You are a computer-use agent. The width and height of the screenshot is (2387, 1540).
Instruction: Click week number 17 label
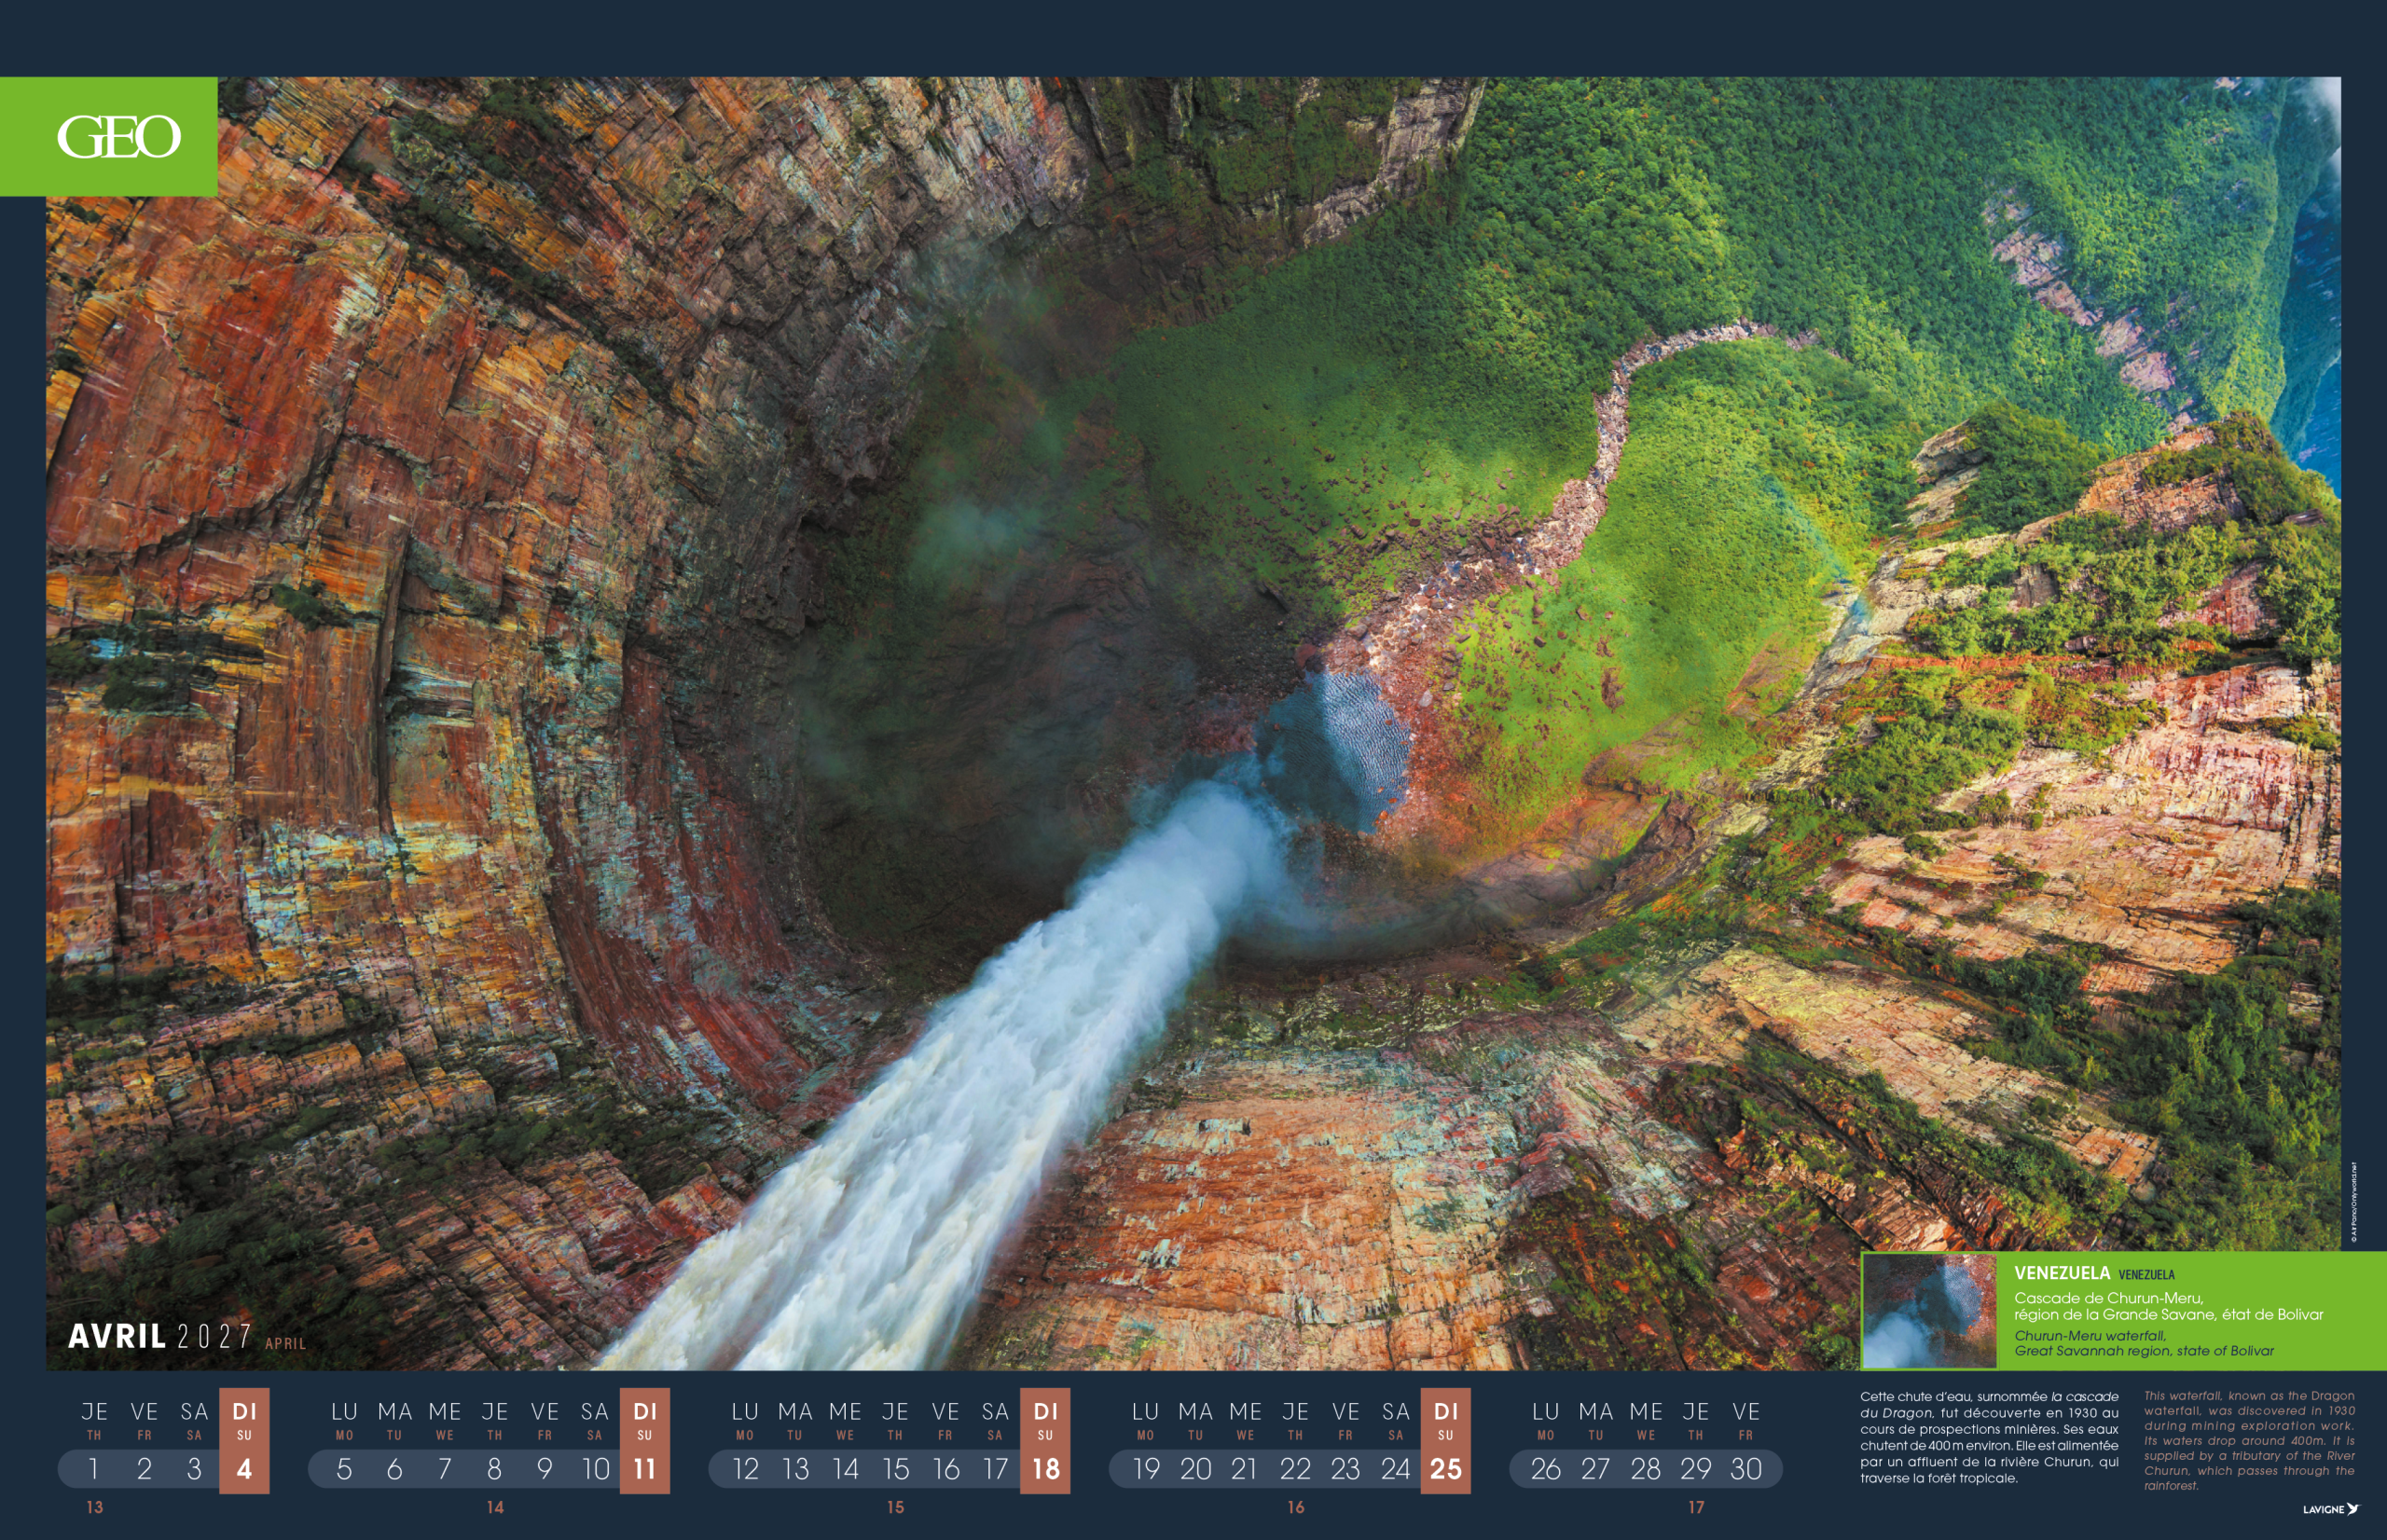(1695, 1507)
